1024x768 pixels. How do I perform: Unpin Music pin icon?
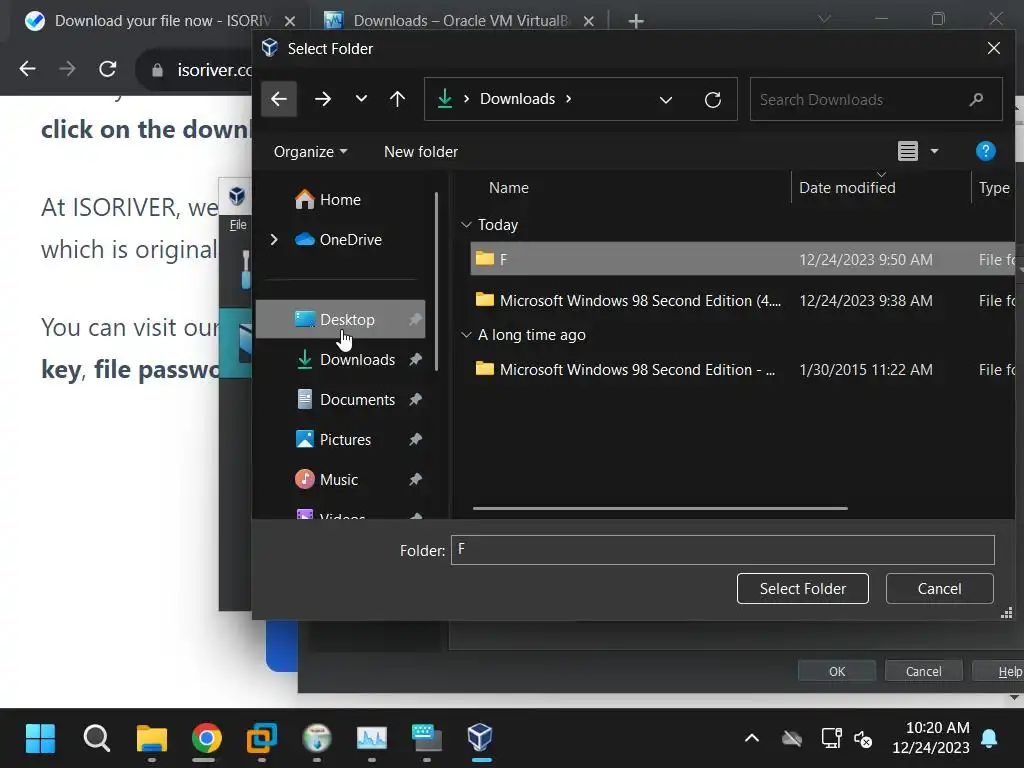415,479
